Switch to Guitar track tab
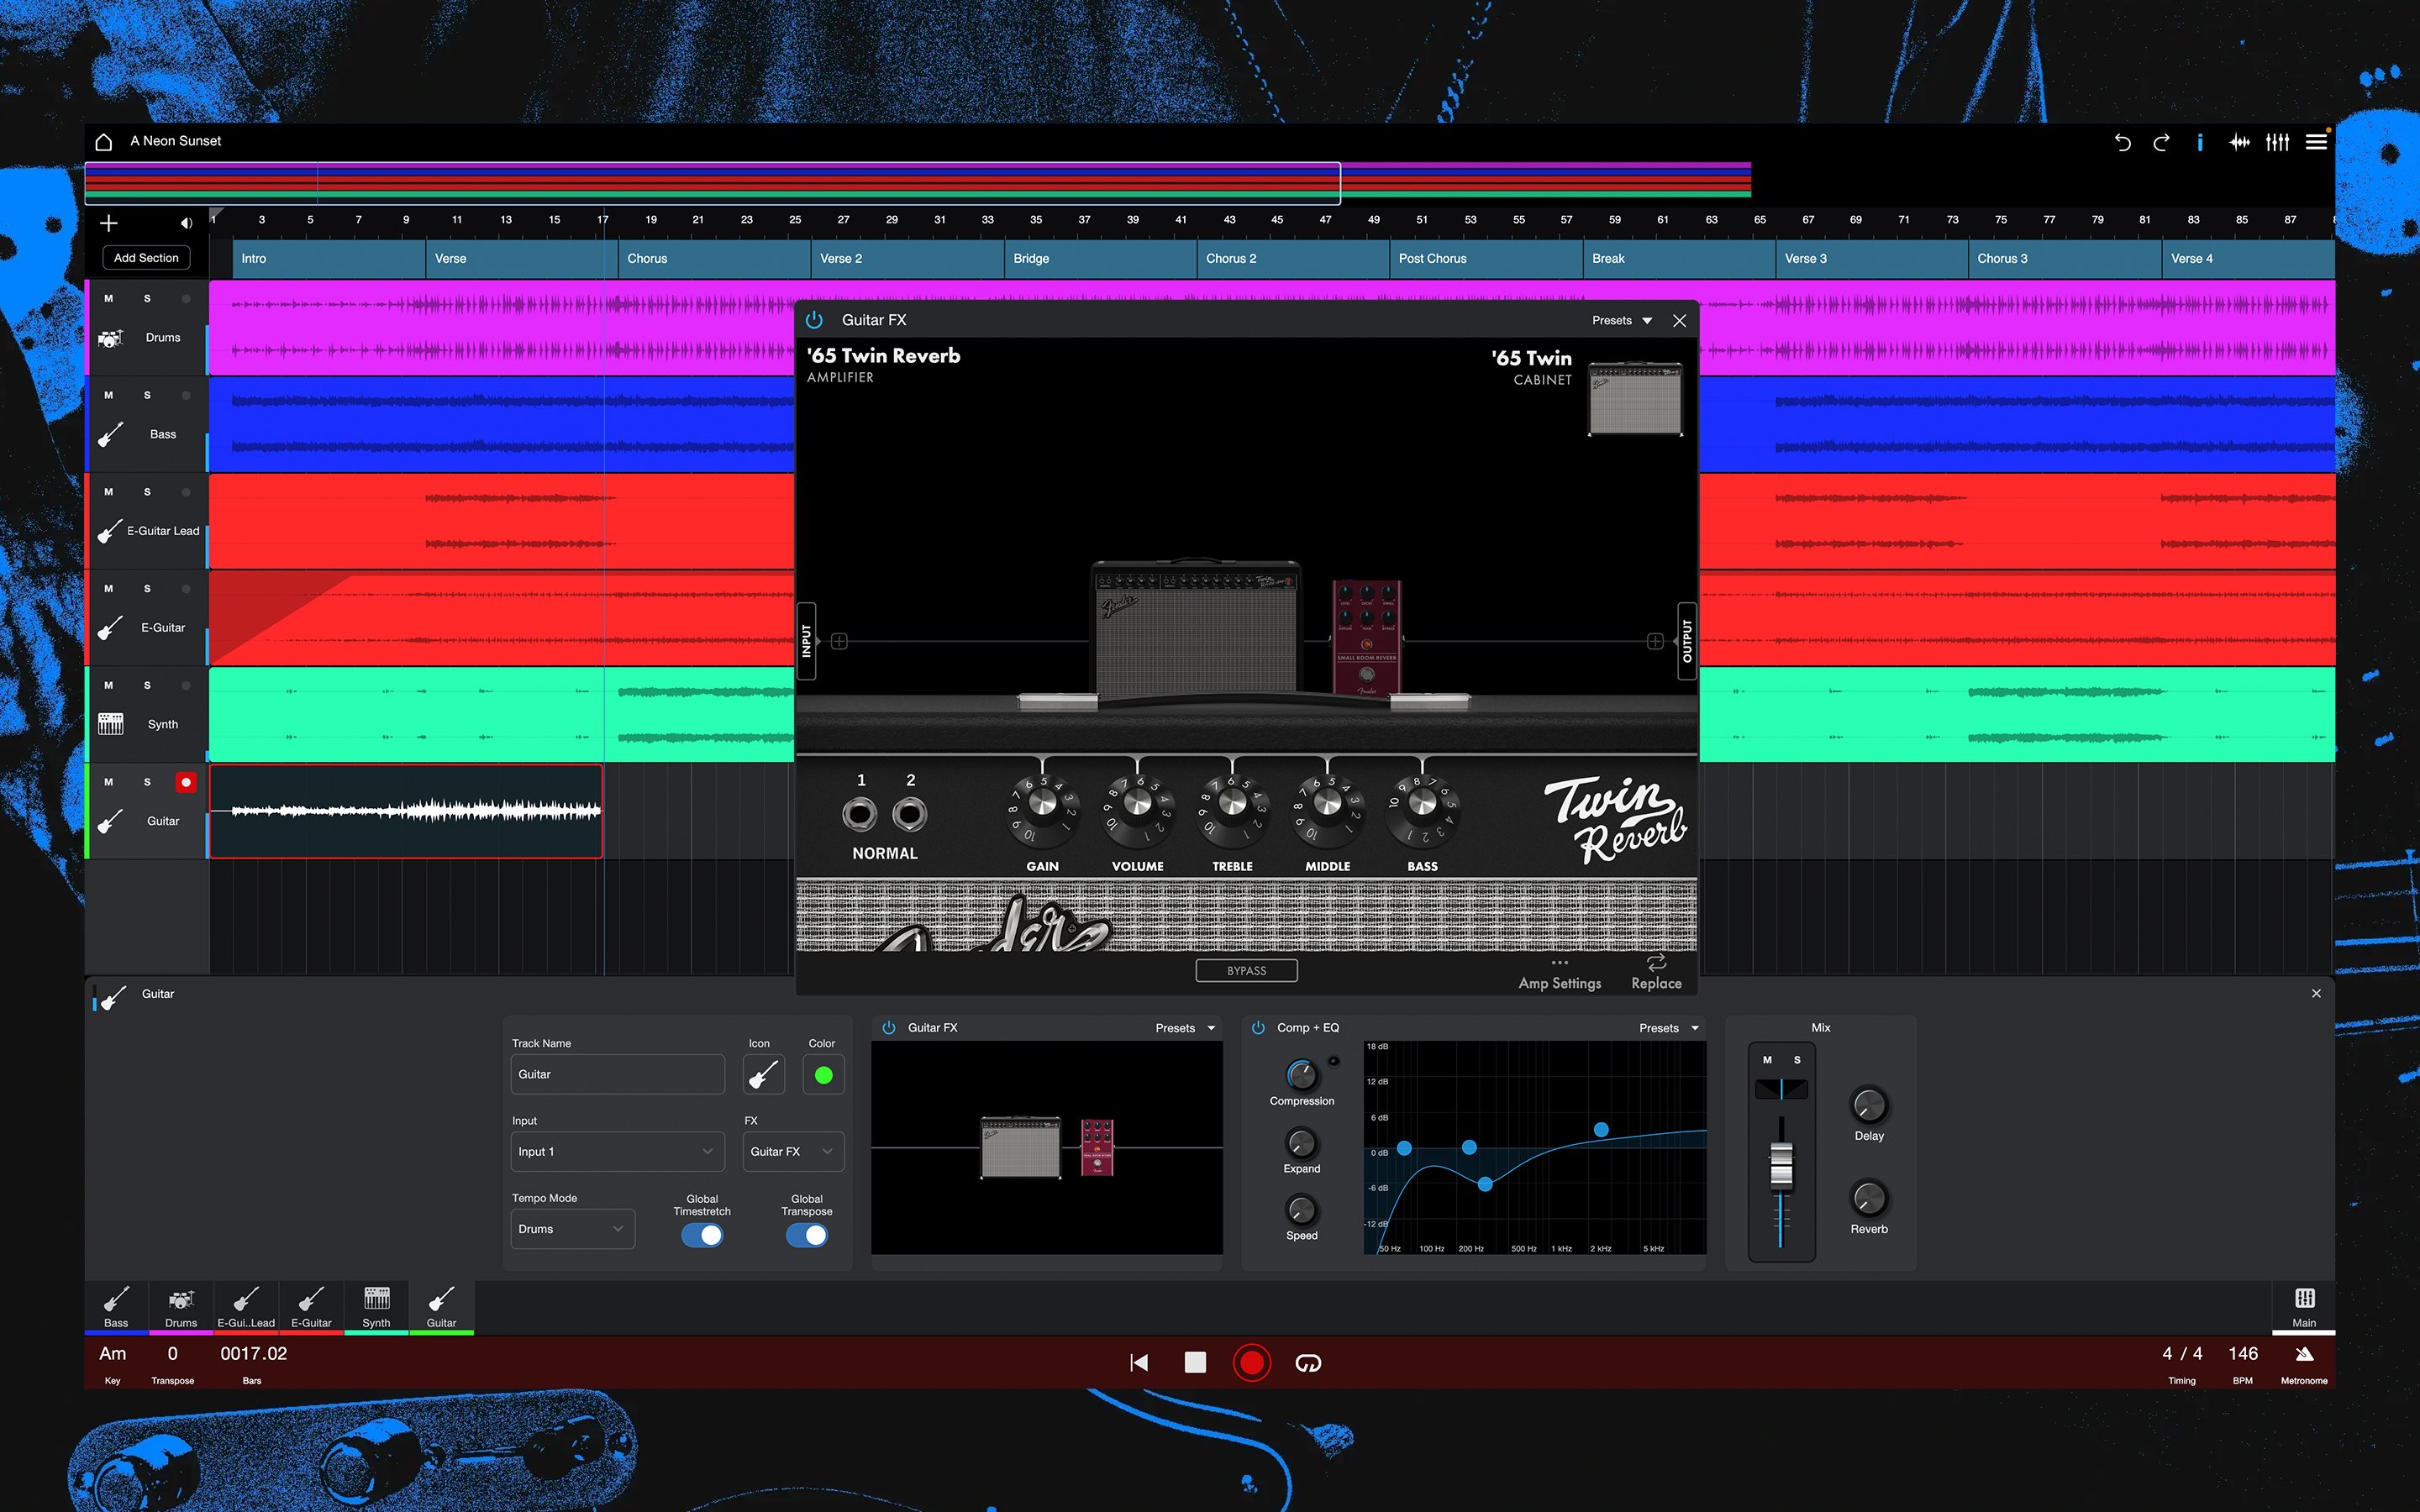The width and height of the screenshot is (2420, 1512). click(x=441, y=1308)
